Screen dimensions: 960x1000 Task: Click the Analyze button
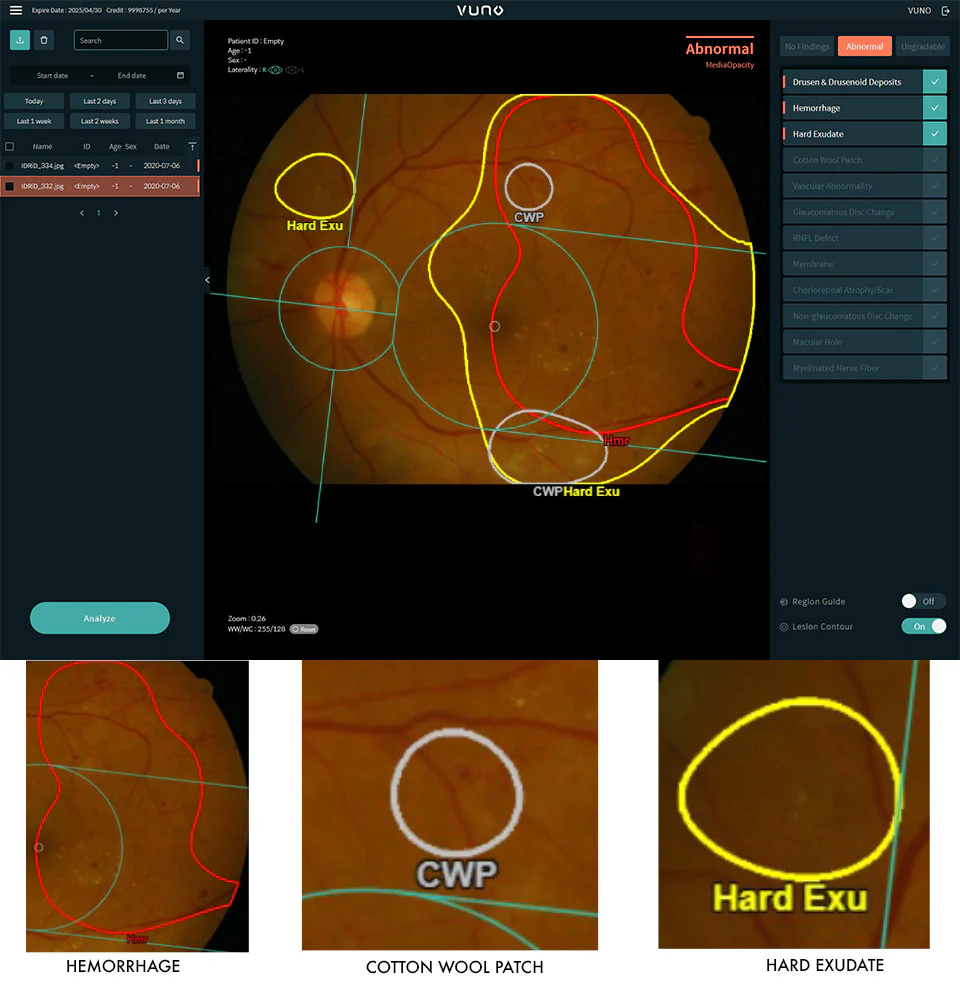click(100, 618)
